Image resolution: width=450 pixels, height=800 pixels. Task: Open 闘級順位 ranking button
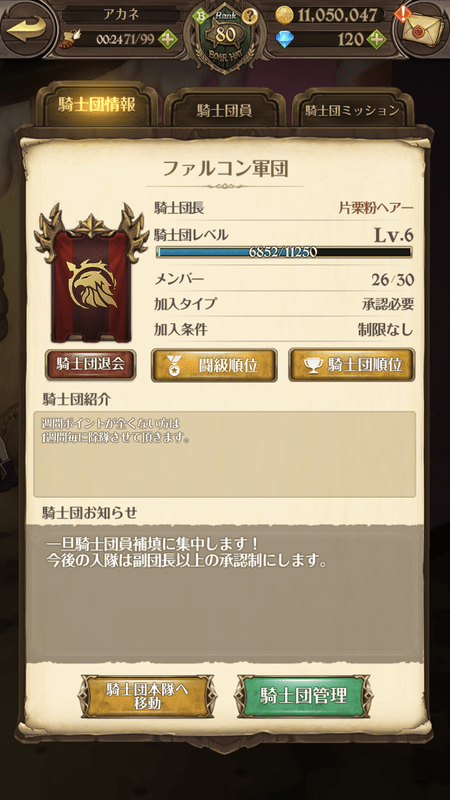tap(214, 365)
